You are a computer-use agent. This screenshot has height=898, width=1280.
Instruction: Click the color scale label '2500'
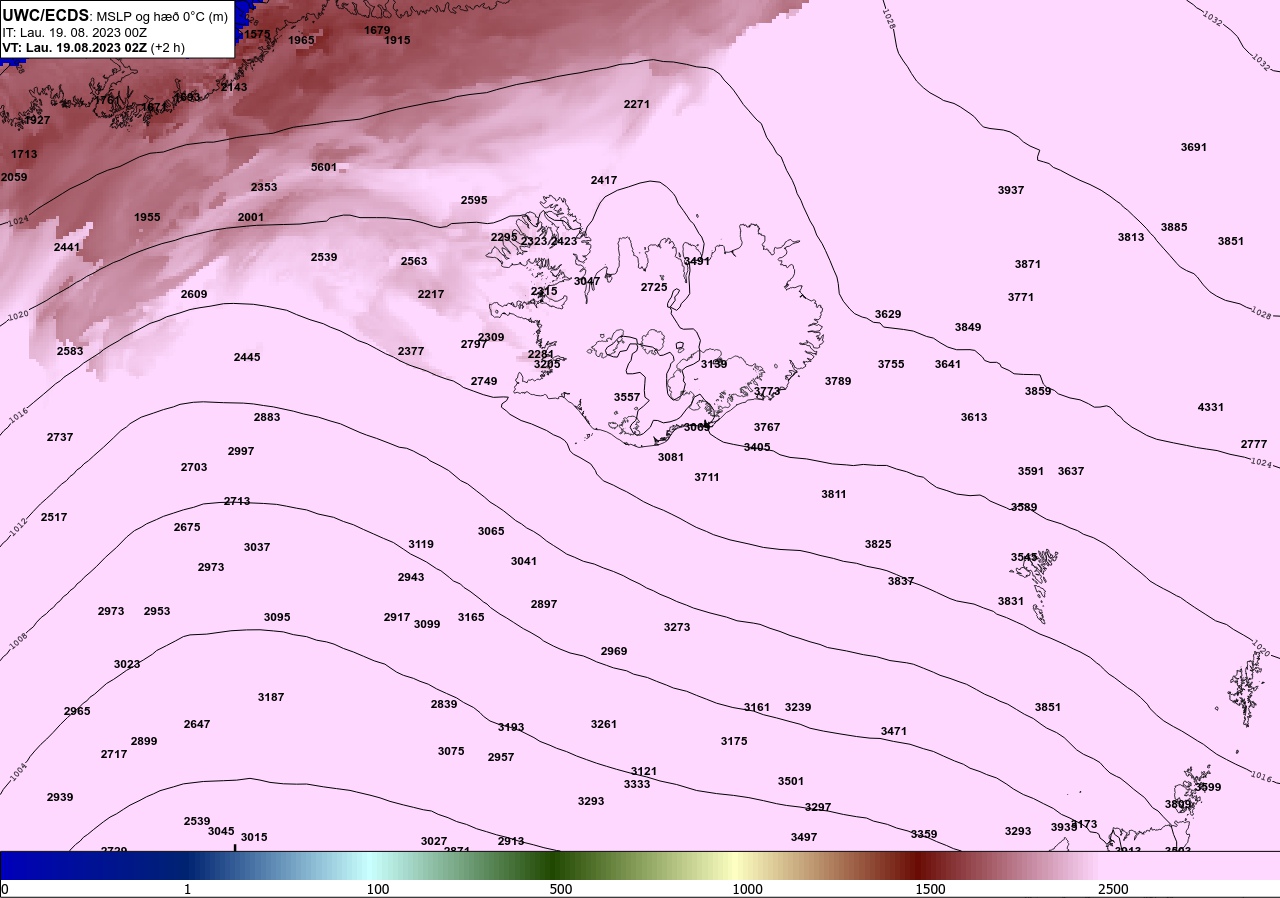pos(1113,889)
